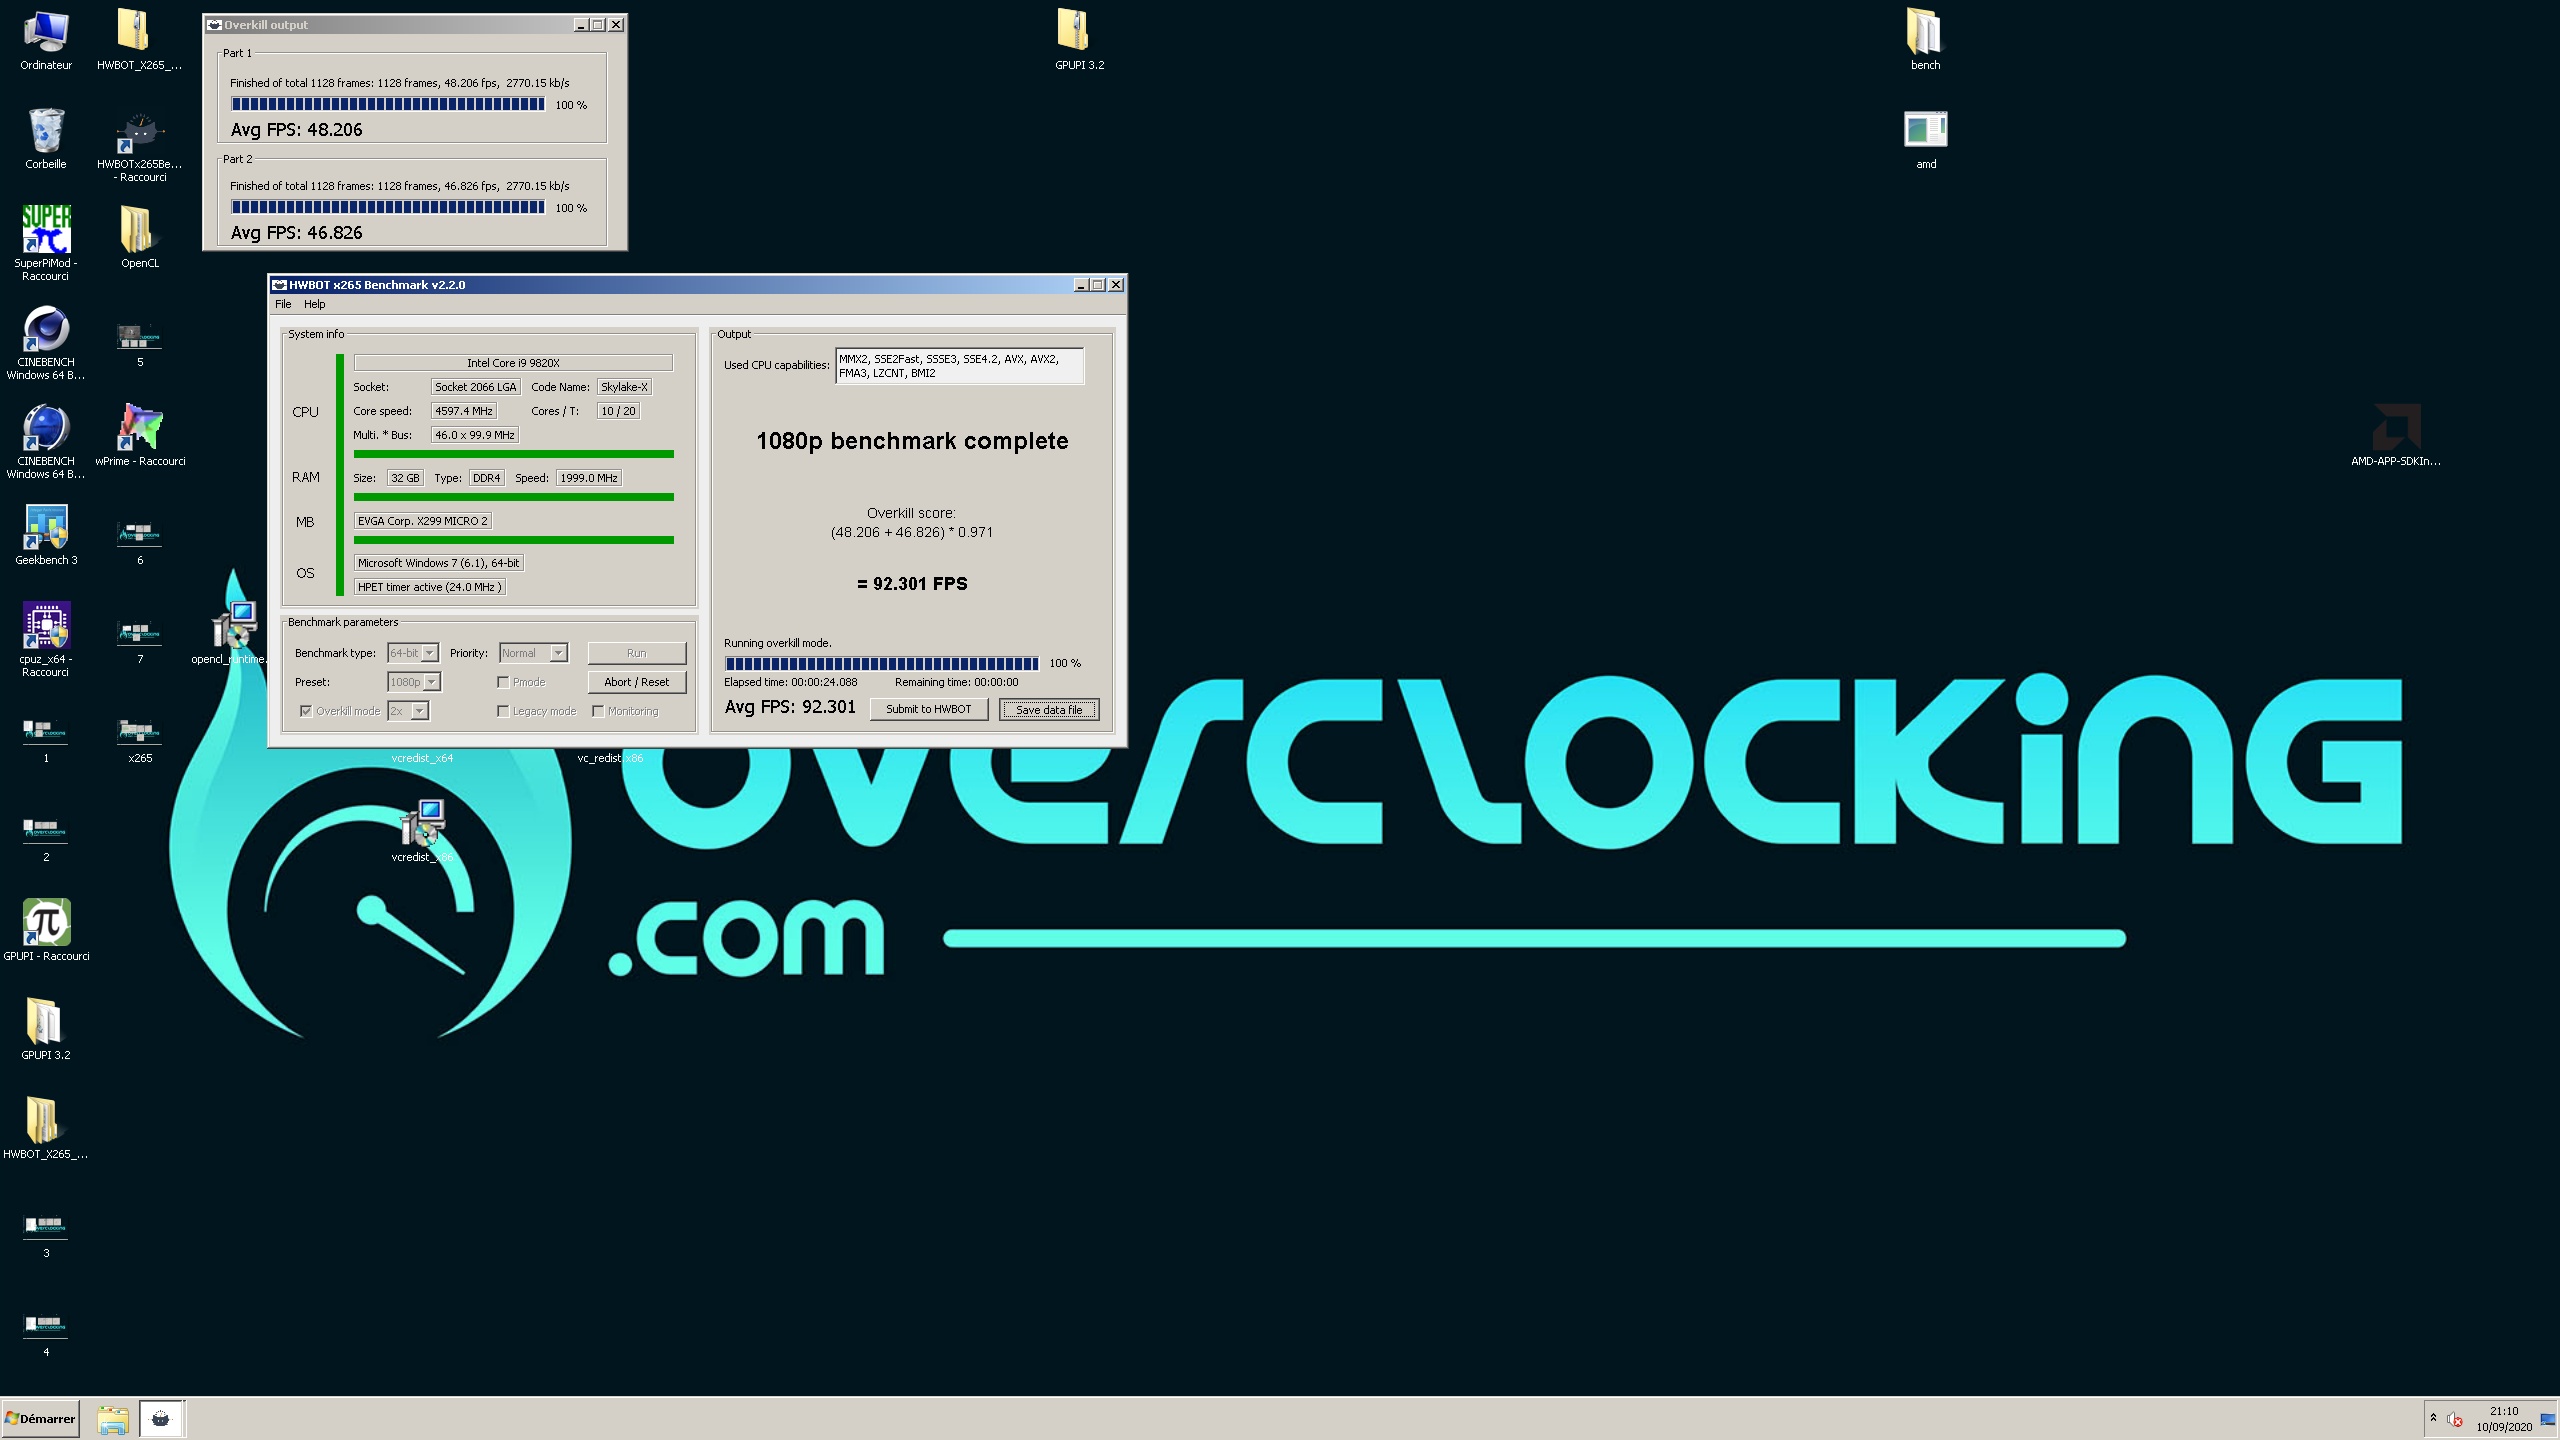2560x1440 pixels.
Task: Toggle the Monitoring checkbox
Action: pos(598,711)
